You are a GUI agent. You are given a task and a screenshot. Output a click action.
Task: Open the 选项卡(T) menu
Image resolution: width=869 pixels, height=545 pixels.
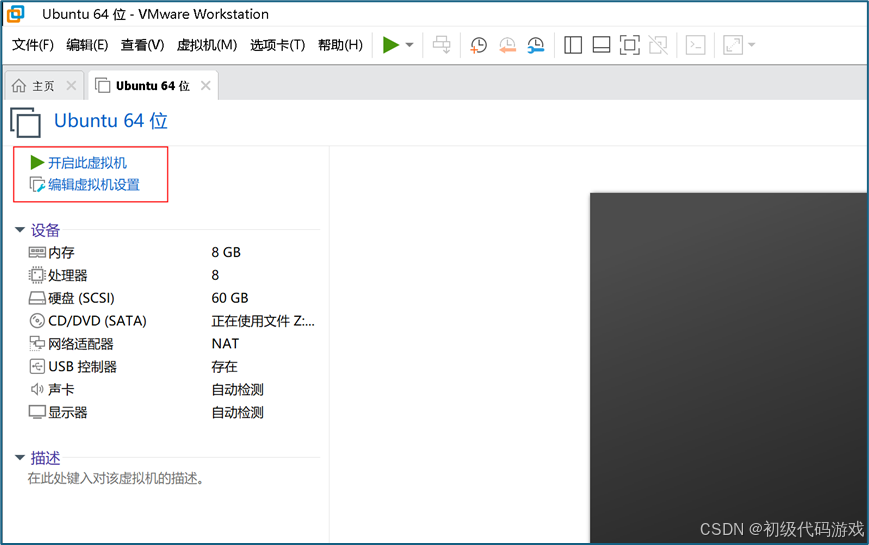pos(278,45)
